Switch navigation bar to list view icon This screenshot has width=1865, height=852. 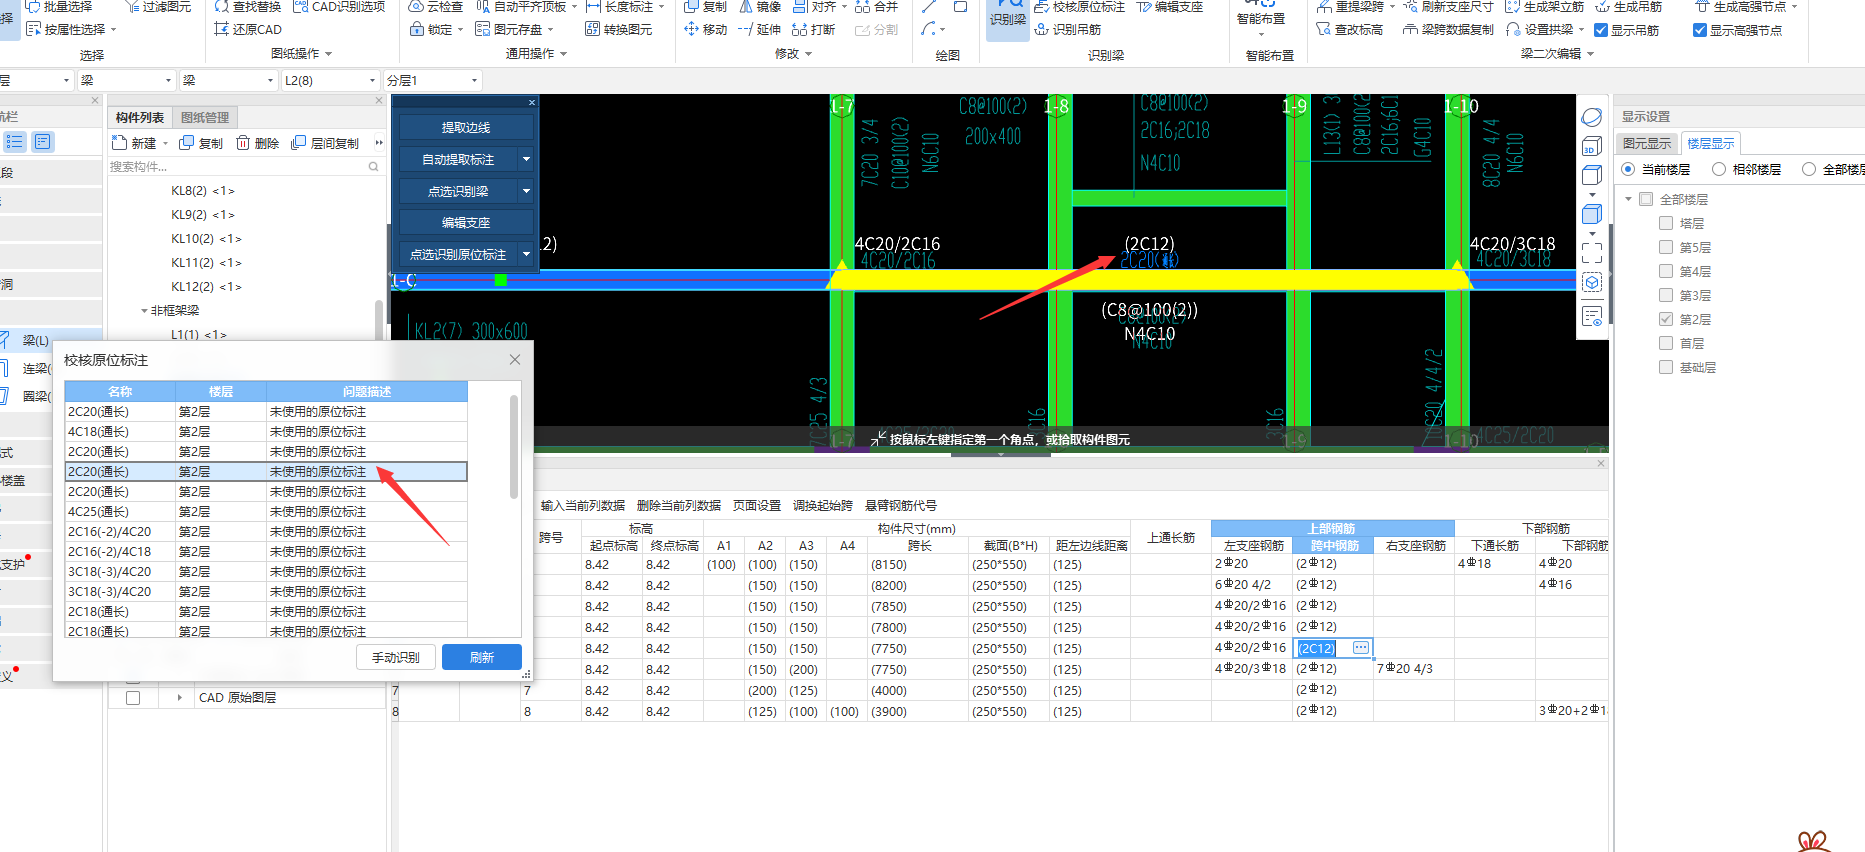pos(15,142)
